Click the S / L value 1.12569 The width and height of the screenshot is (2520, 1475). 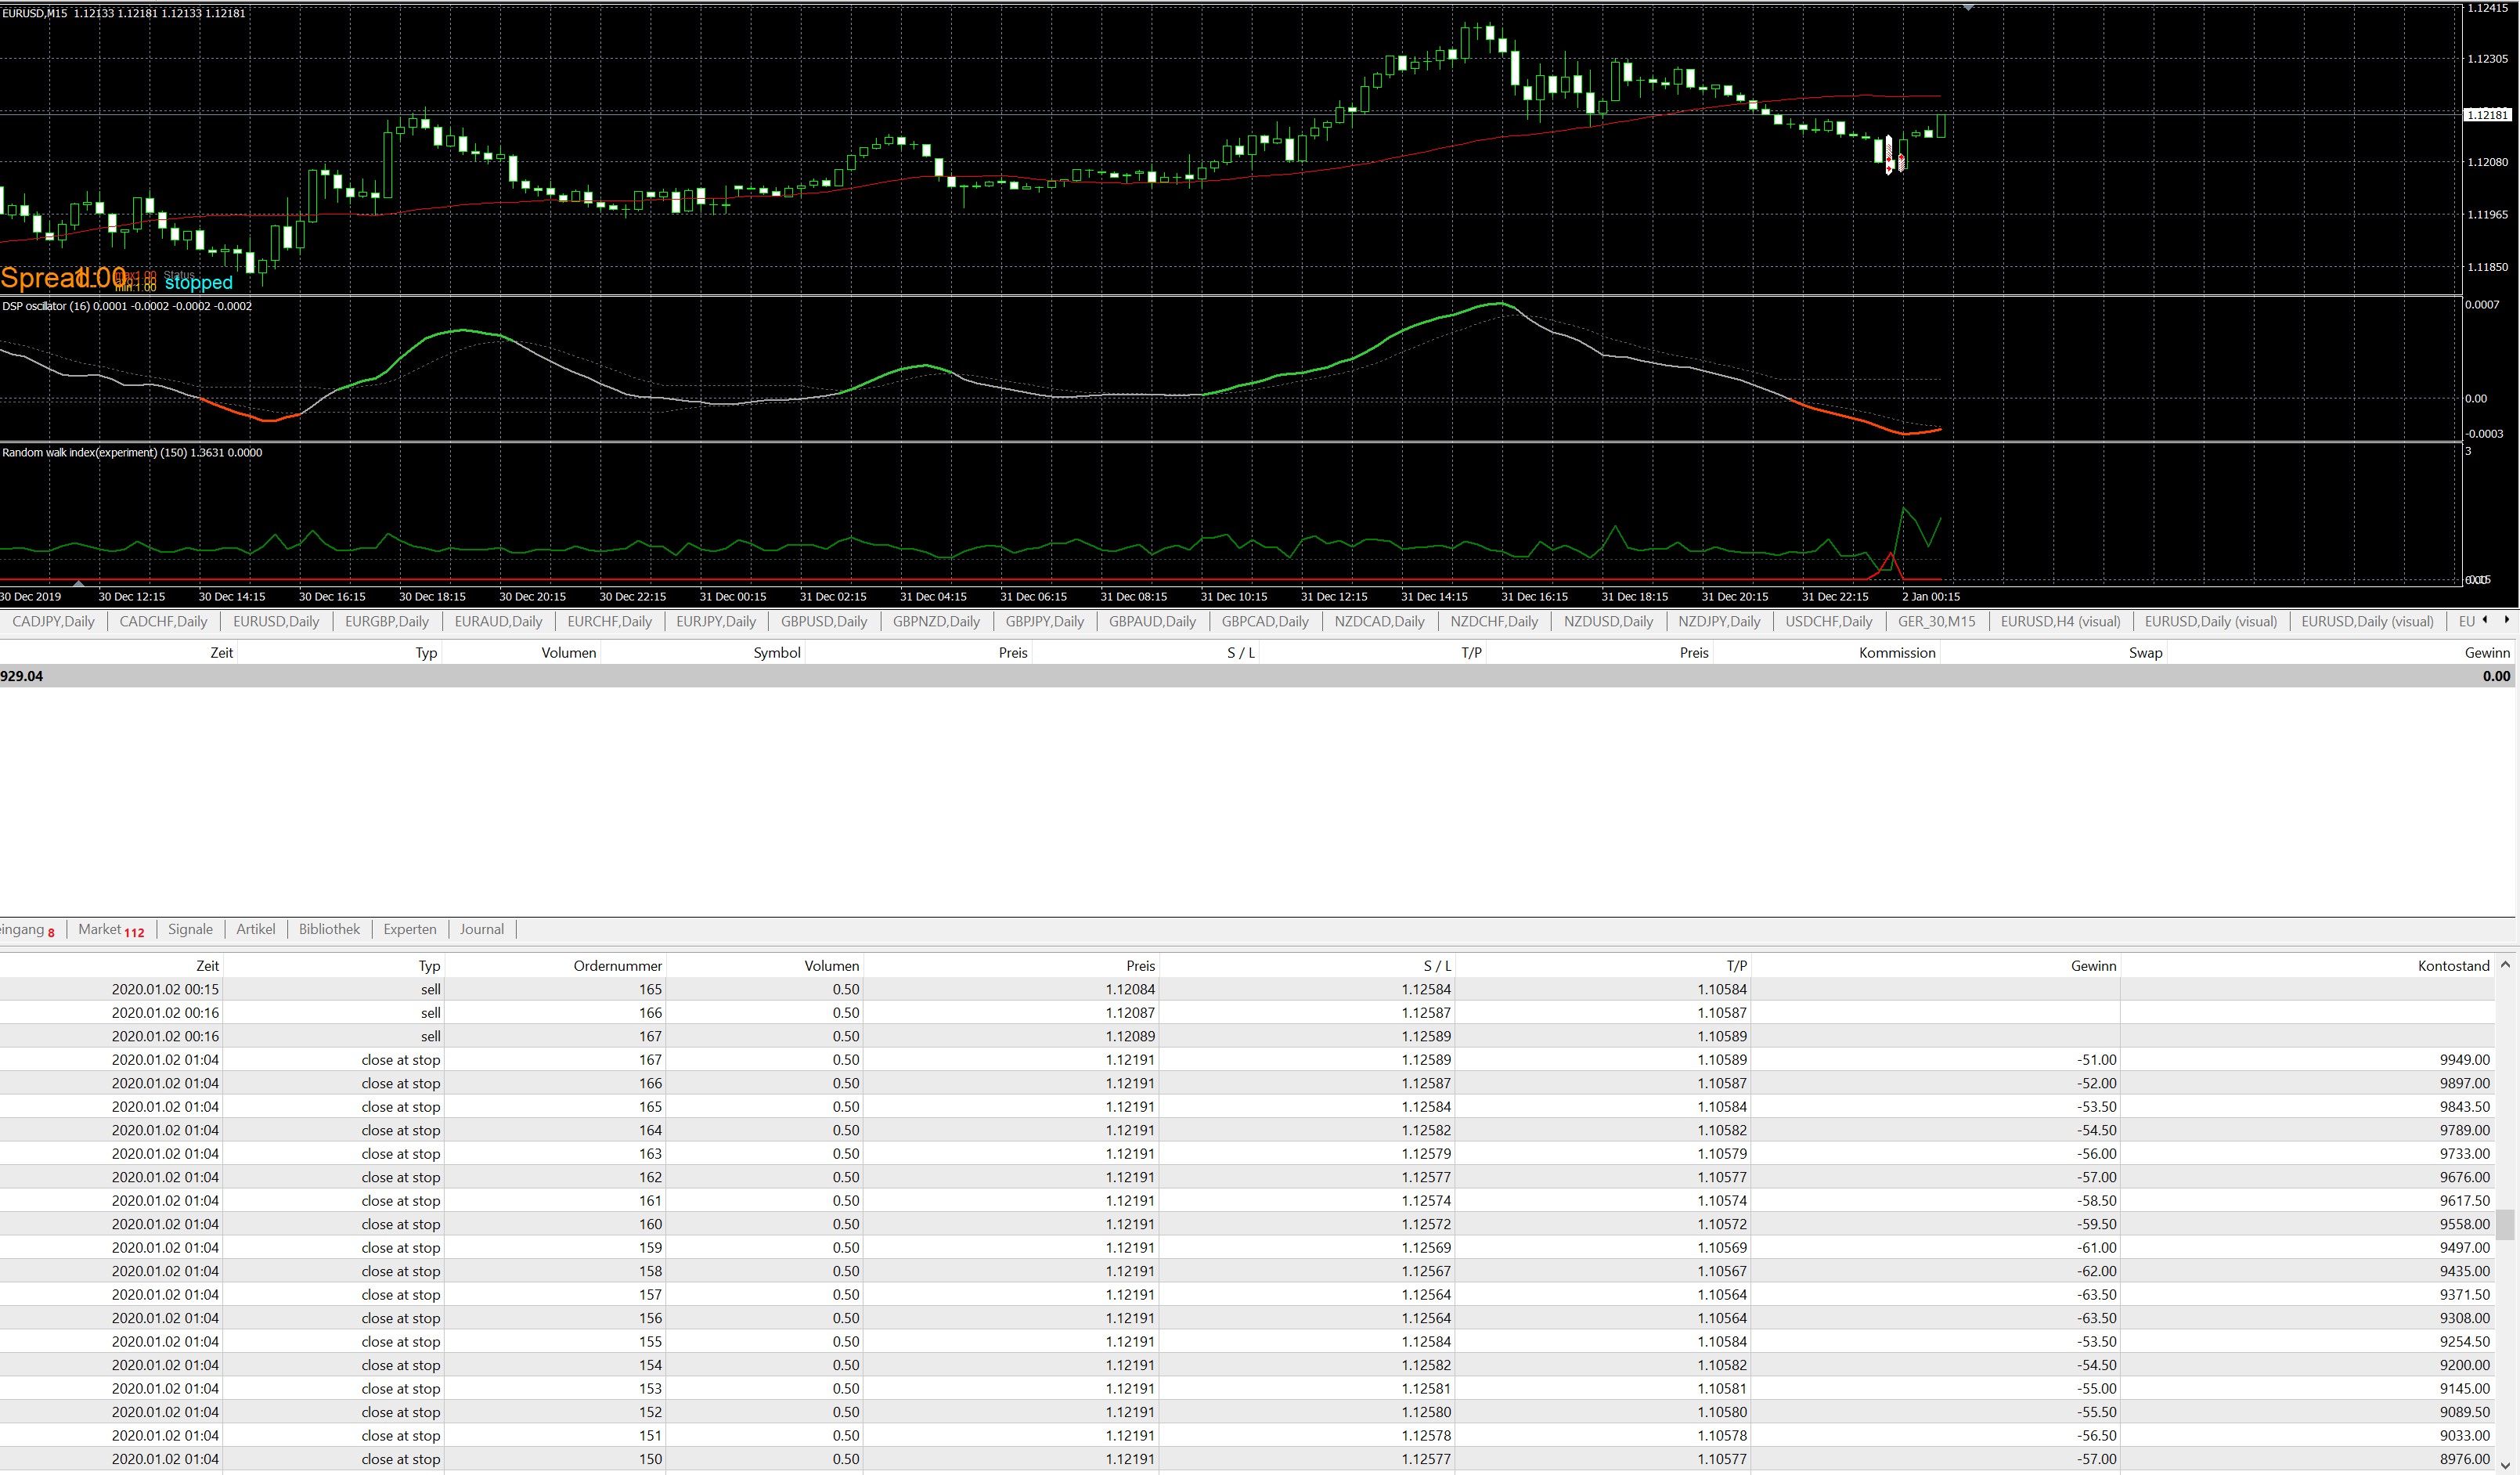1426,1247
